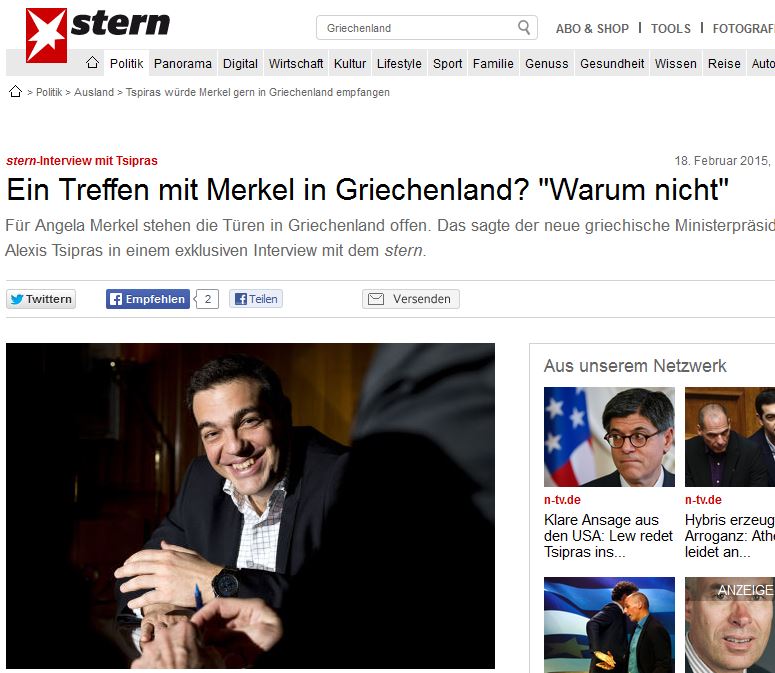Click the stern logo
The image size is (775, 673).
[x=98, y=35]
